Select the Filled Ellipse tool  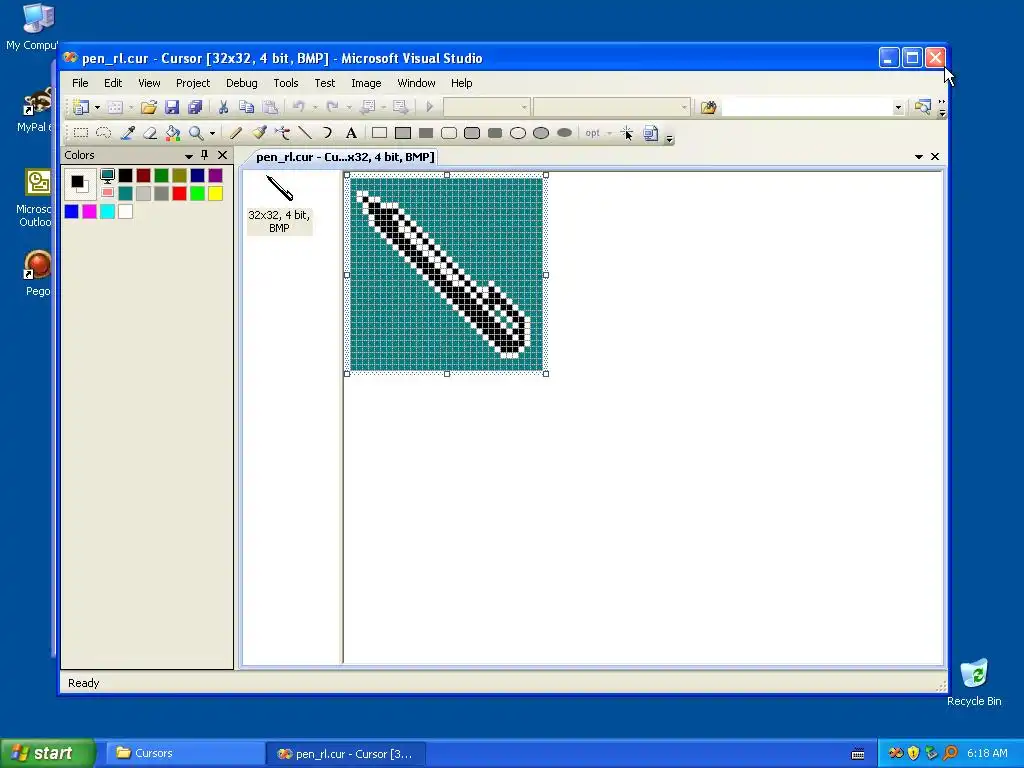click(x=564, y=133)
